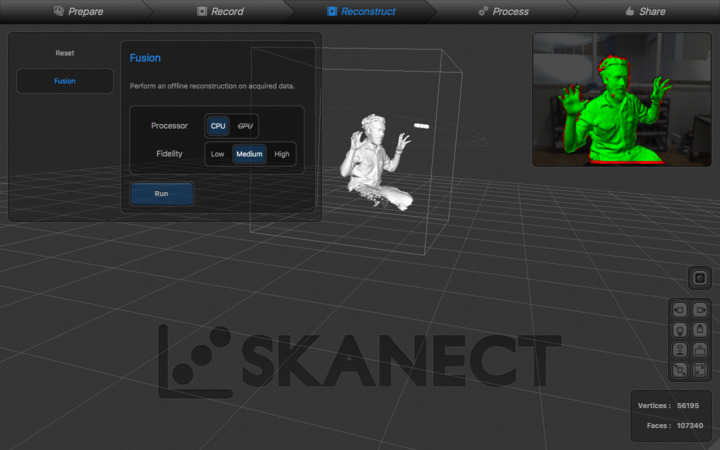
Task: Click the box with corner dots icon
Action: pyautogui.click(x=680, y=370)
